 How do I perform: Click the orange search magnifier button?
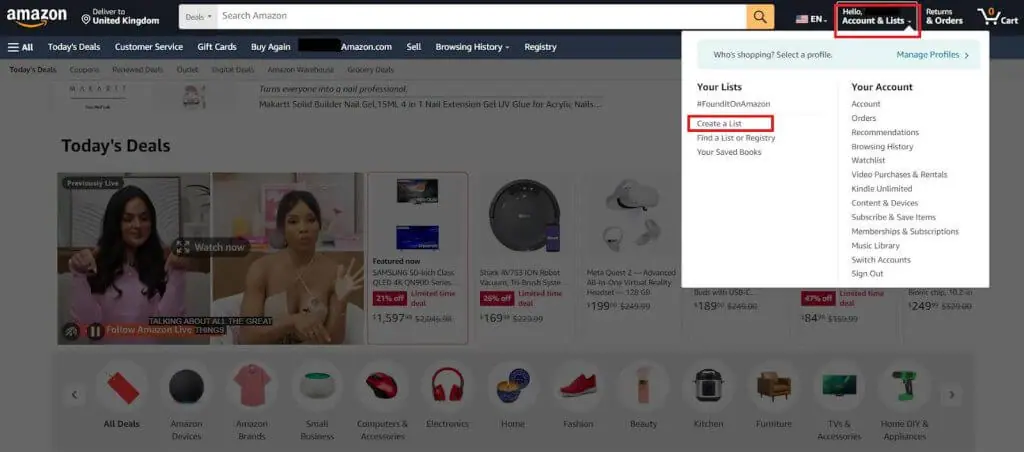click(x=760, y=17)
